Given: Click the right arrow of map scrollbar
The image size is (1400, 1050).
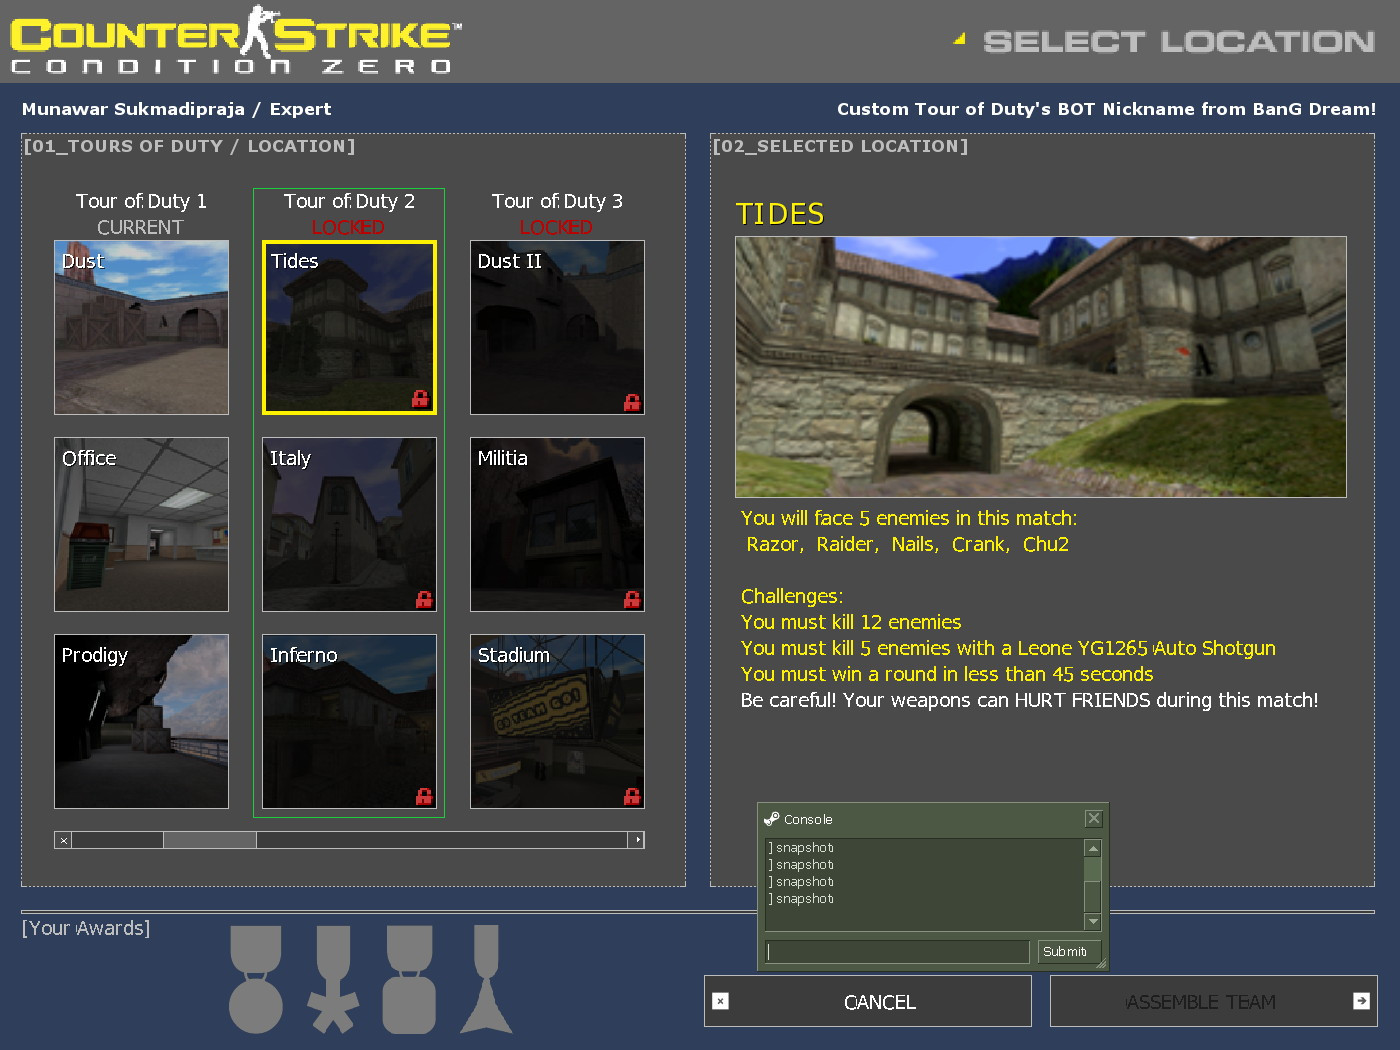Looking at the screenshot, I should 637,840.
